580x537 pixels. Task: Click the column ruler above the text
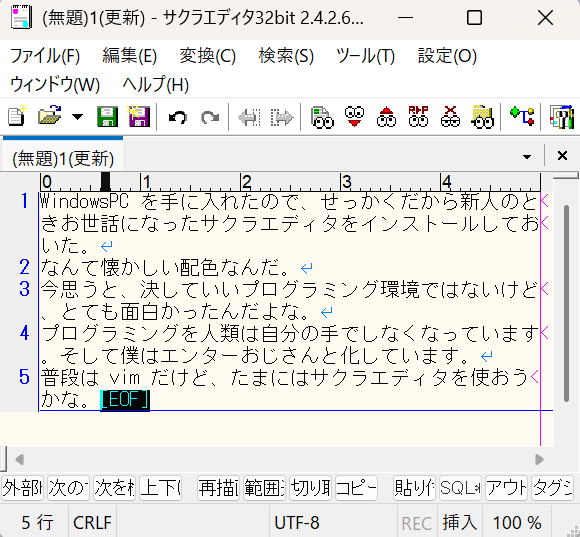point(290,182)
